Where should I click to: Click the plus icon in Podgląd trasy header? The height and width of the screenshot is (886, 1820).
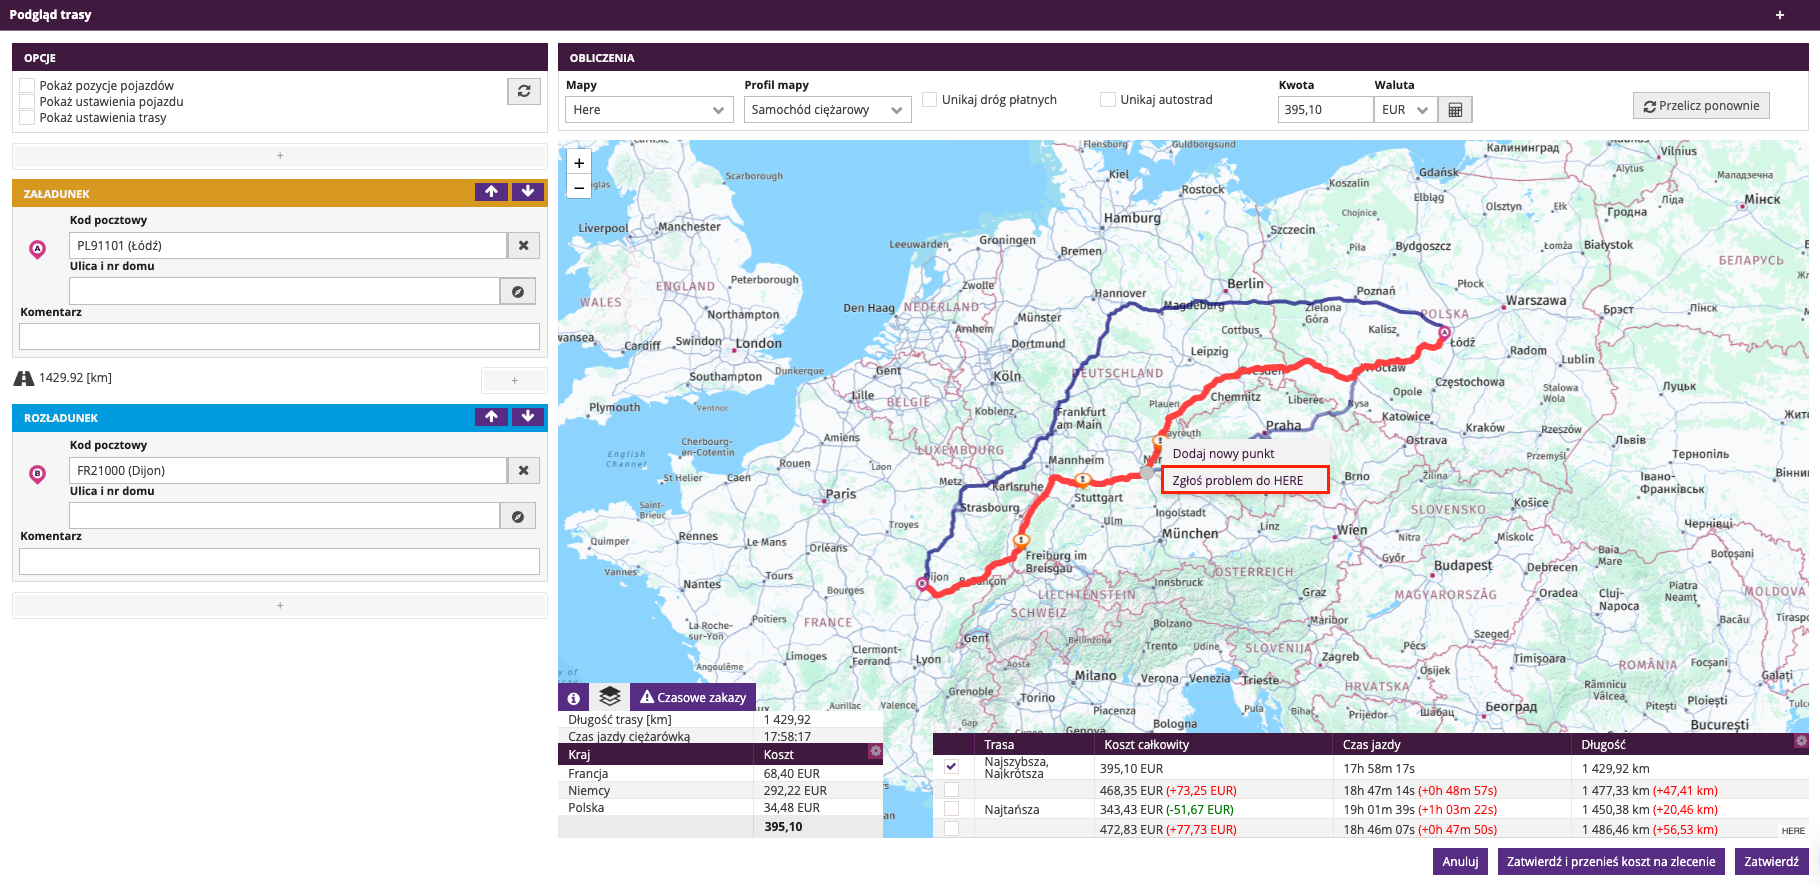point(1780,15)
